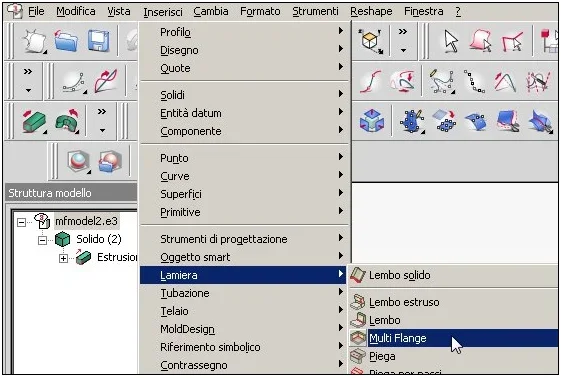Open the Reshape menu

(371, 11)
